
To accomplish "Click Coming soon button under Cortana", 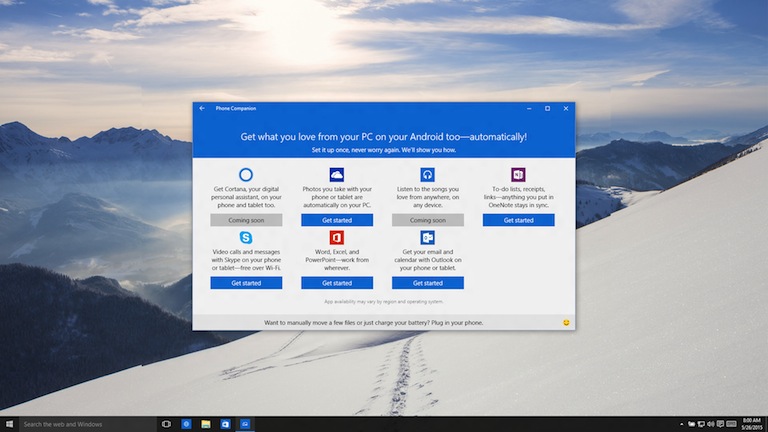I will pyautogui.click(x=246, y=220).
